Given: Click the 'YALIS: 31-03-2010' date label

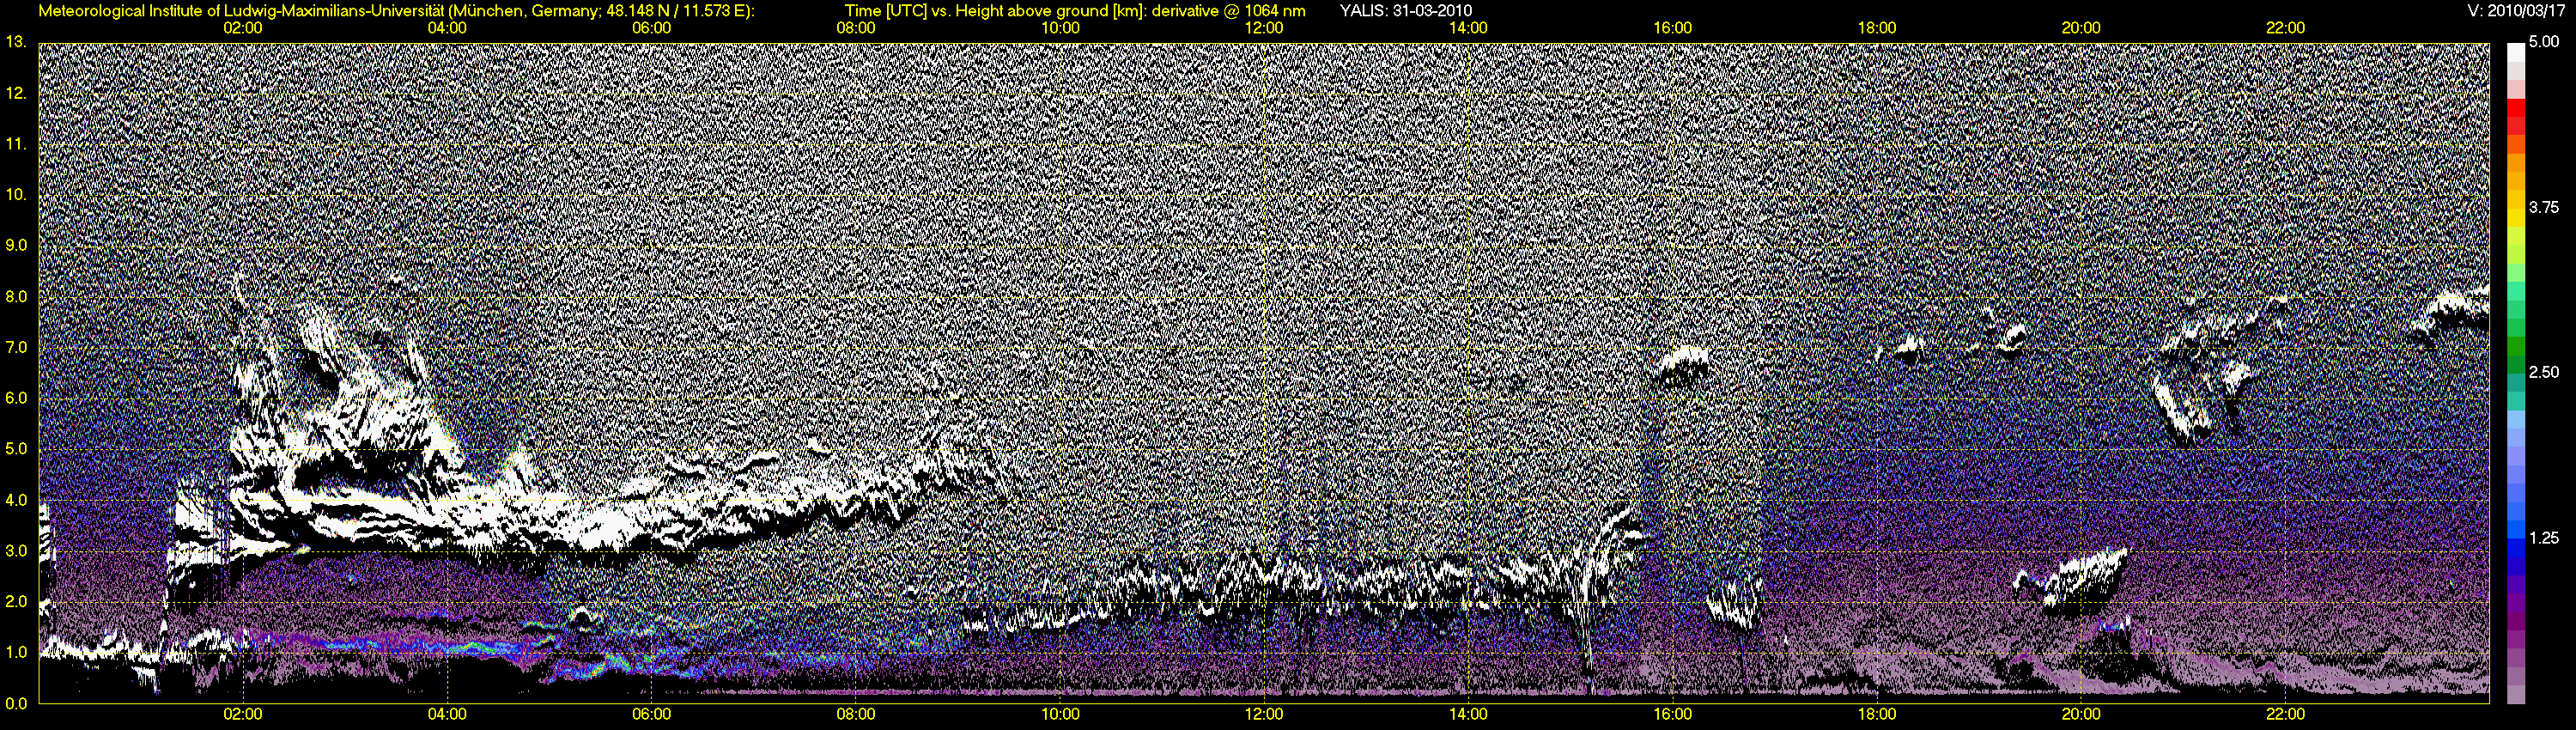Looking at the screenshot, I should pos(1405,11).
